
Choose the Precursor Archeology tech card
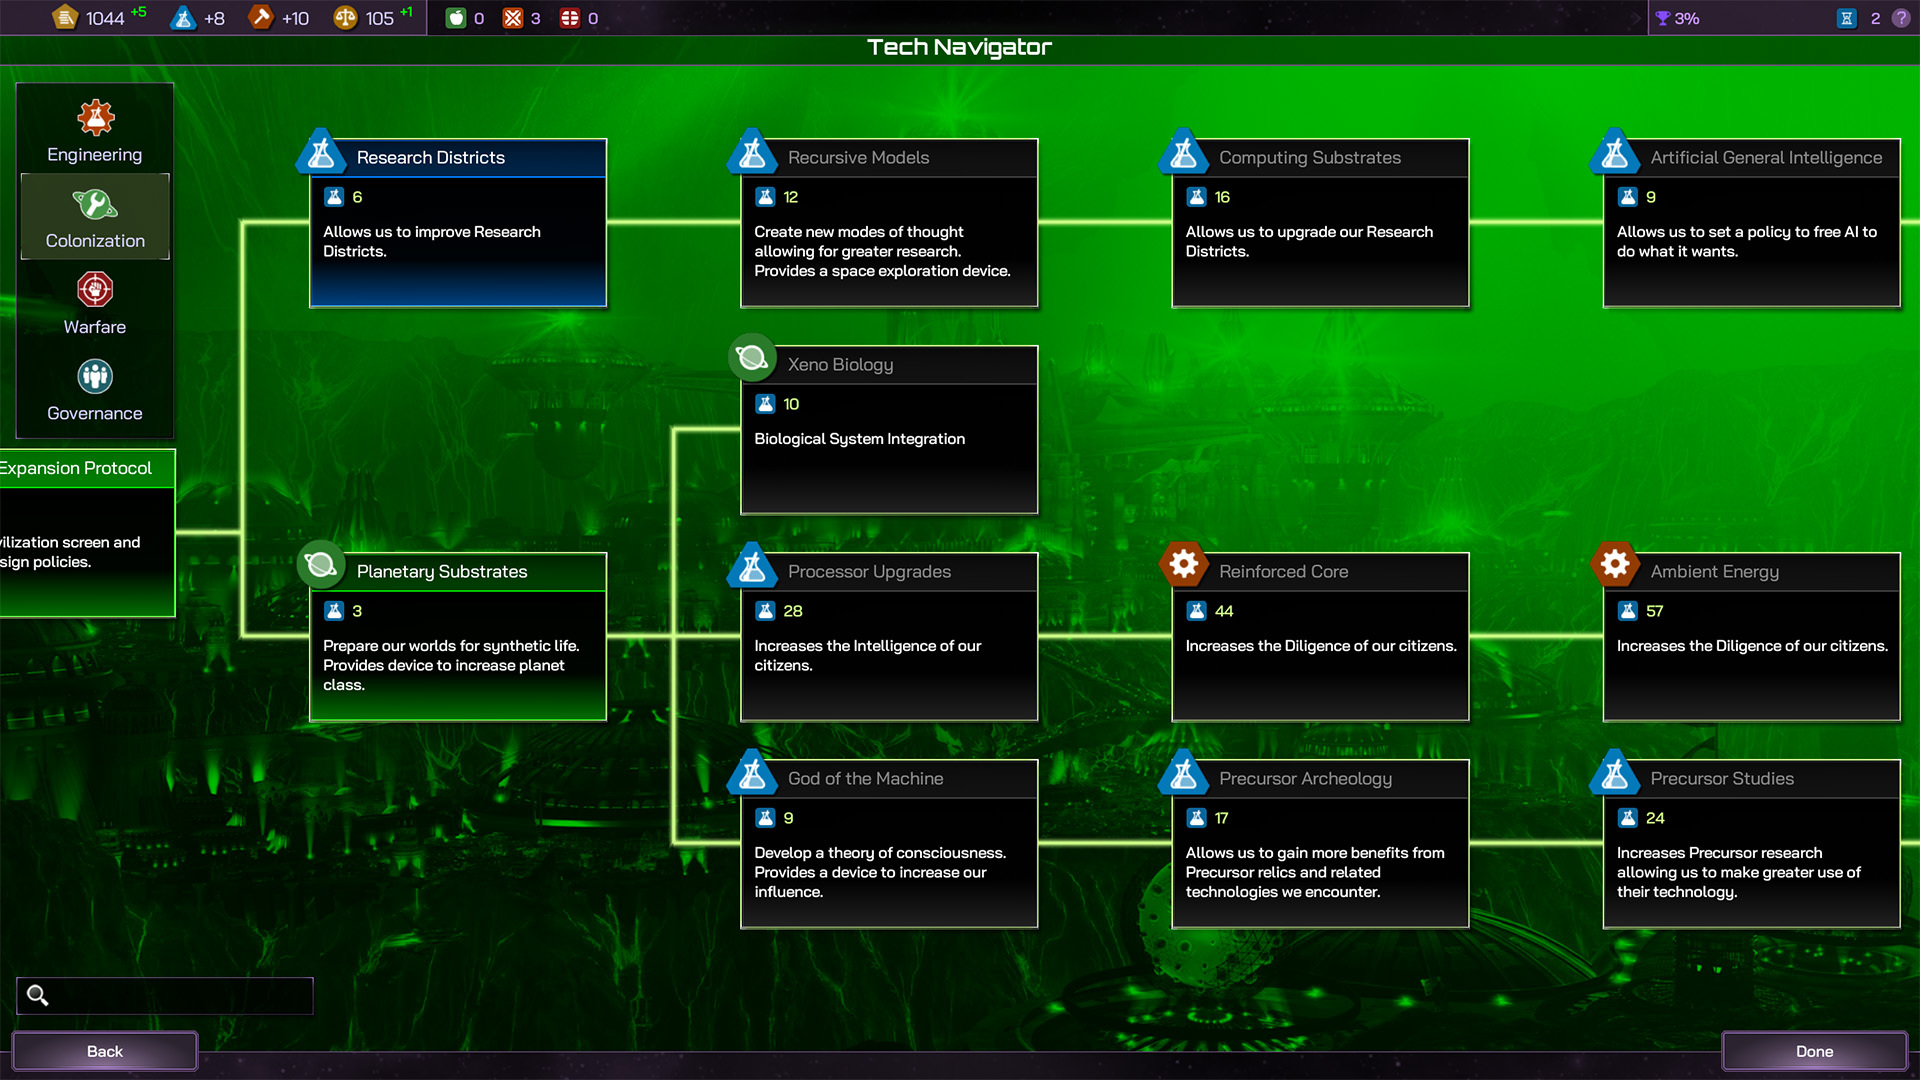(x=1320, y=844)
